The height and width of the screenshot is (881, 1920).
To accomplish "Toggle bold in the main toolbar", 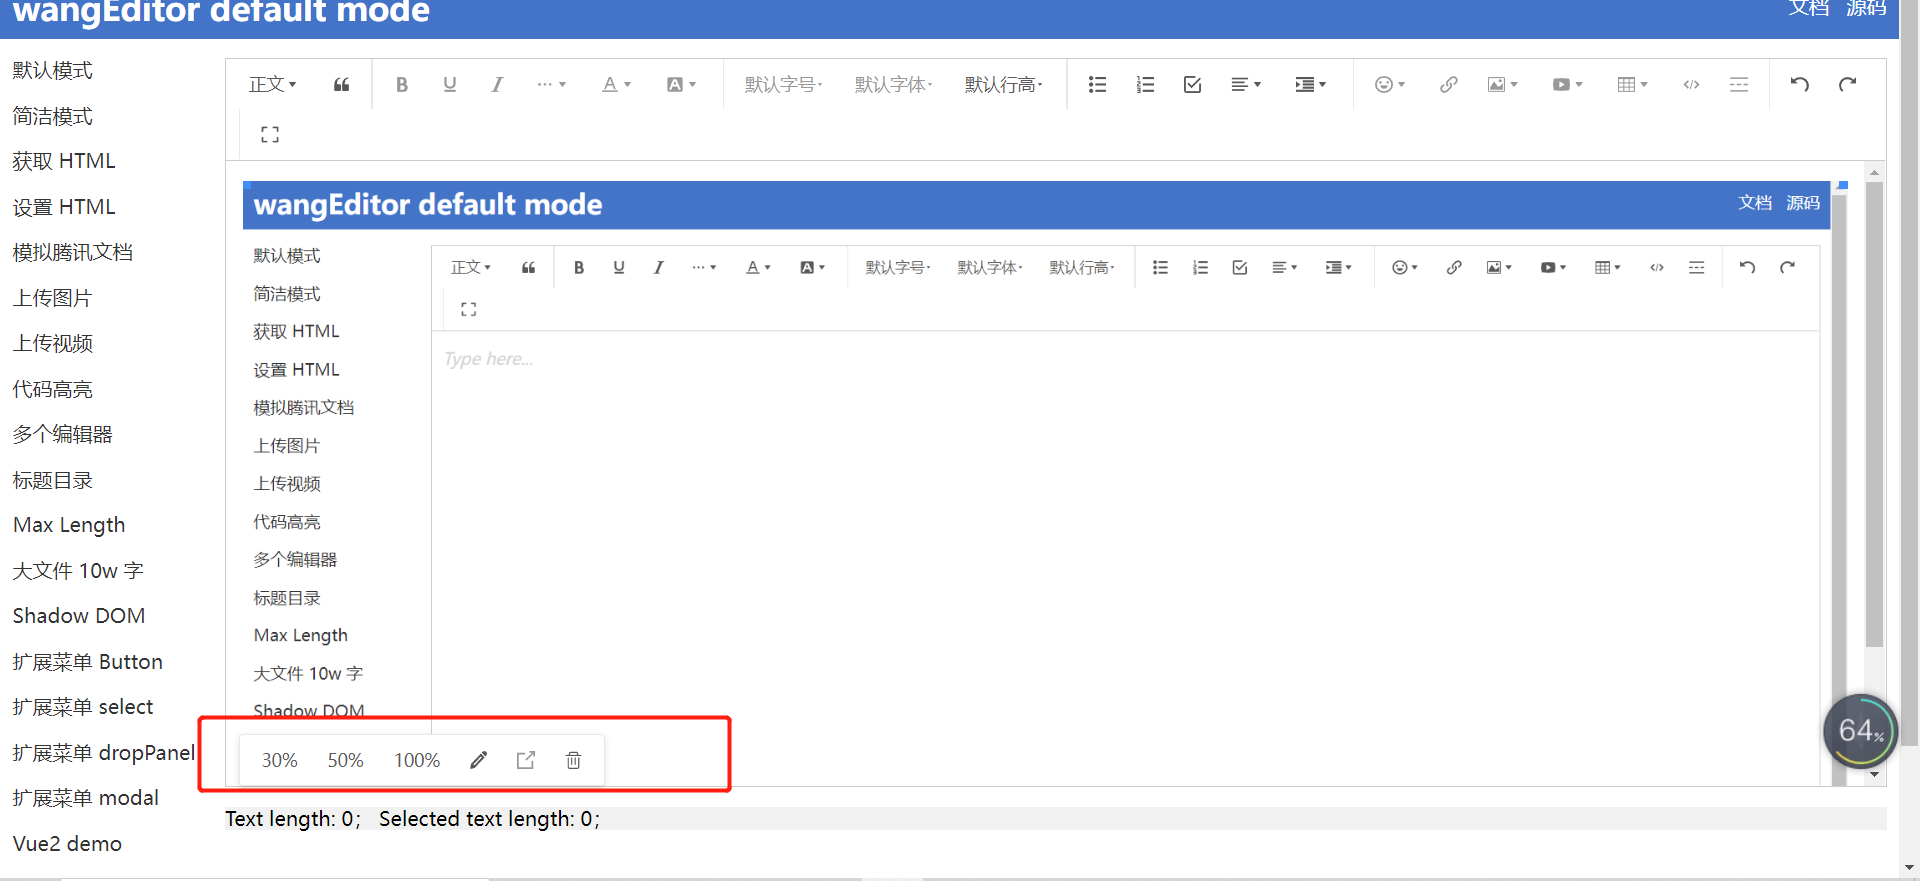I will point(402,85).
